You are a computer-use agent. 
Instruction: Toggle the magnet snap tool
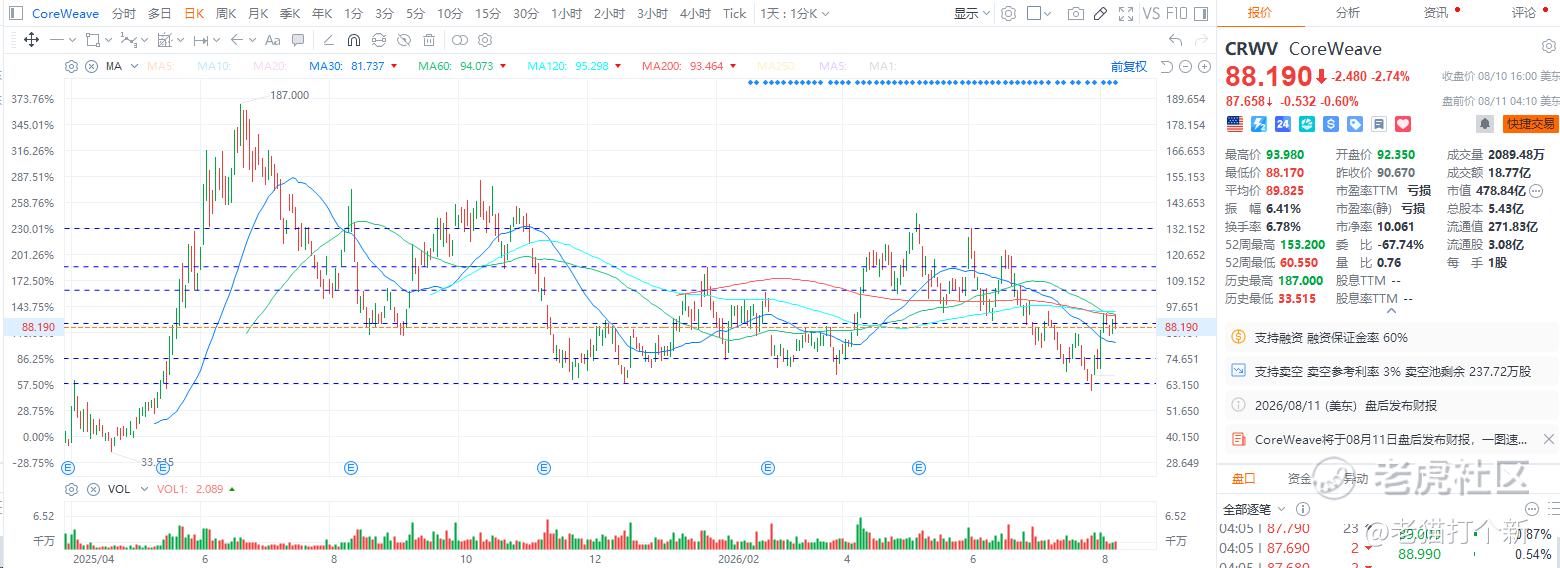353,40
